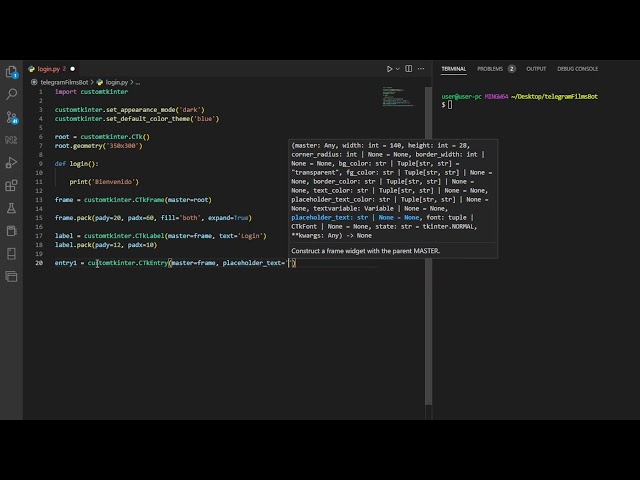The image size is (640, 480).
Task: Click 'set_default_color_theme' on line 4
Action: (148, 119)
